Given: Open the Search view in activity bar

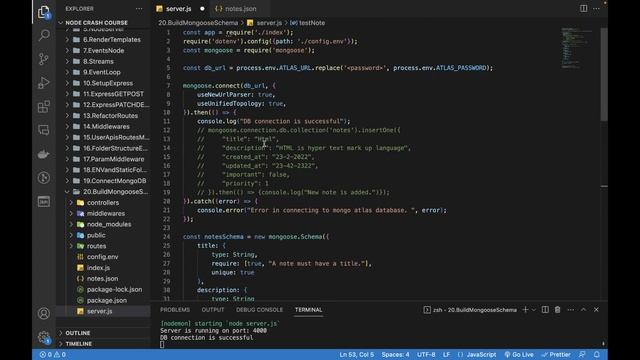Looking at the screenshot, I should coord(44,35).
